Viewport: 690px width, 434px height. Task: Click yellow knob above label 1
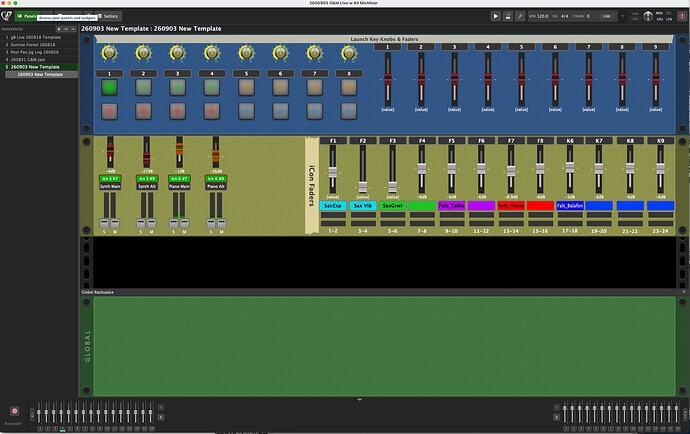(109, 53)
